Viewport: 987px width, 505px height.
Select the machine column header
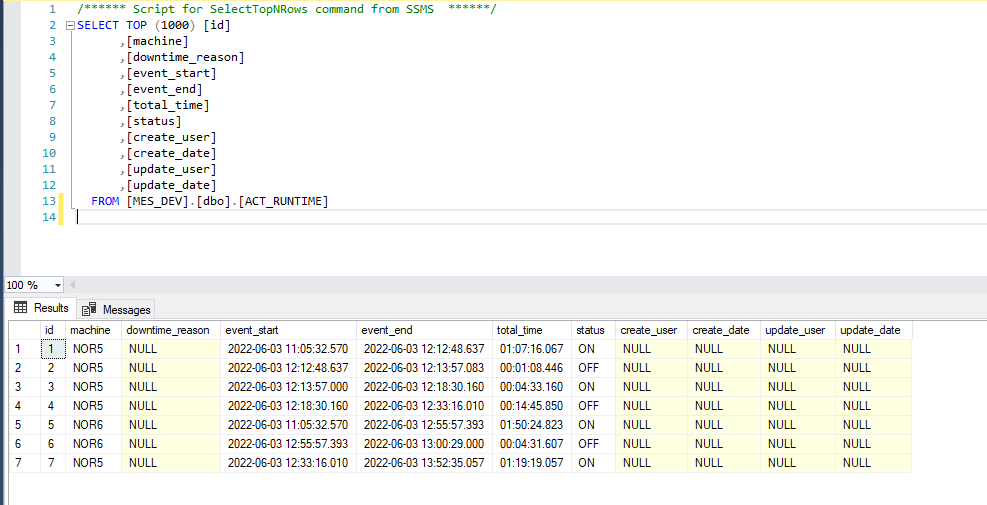coord(94,330)
